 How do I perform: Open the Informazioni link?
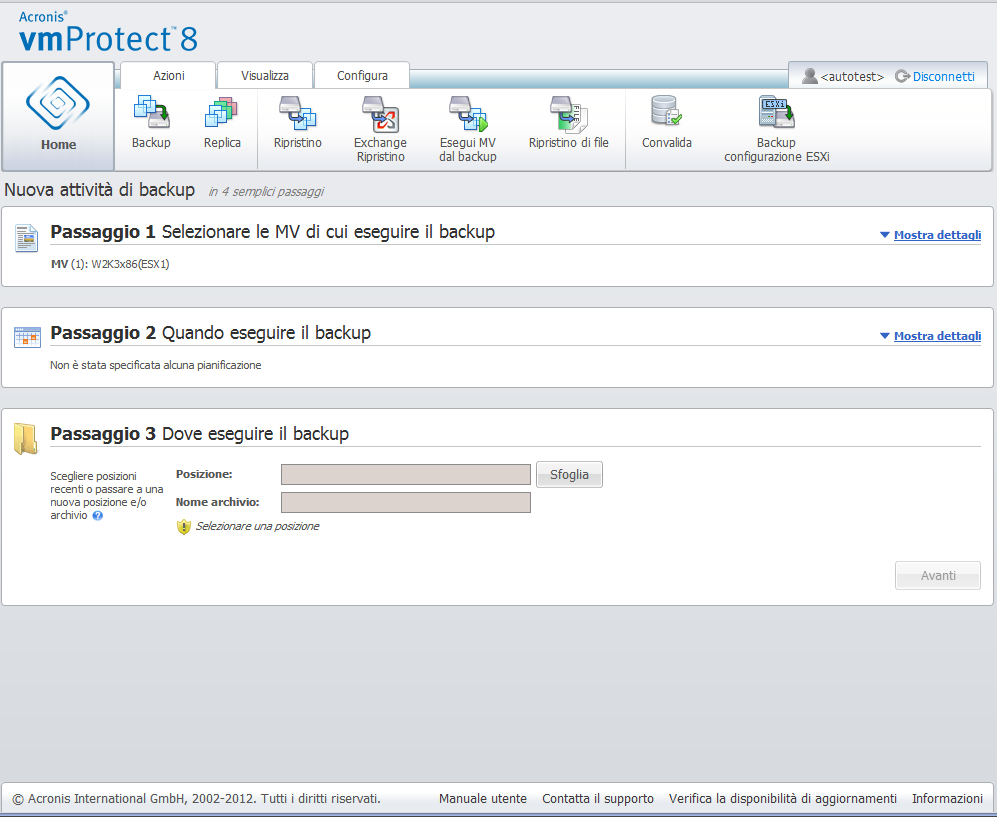pyautogui.click(x=947, y=799)
